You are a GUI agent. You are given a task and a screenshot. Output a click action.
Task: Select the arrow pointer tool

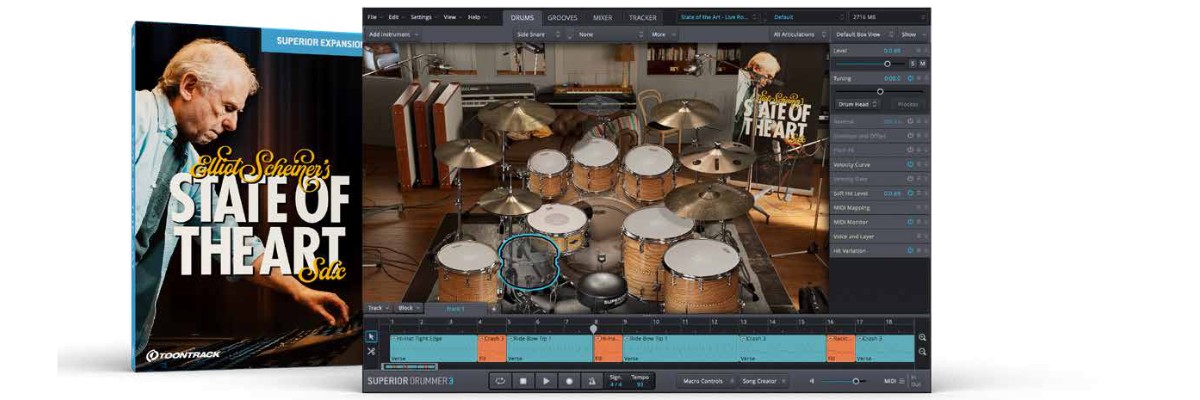pos(372,337)
